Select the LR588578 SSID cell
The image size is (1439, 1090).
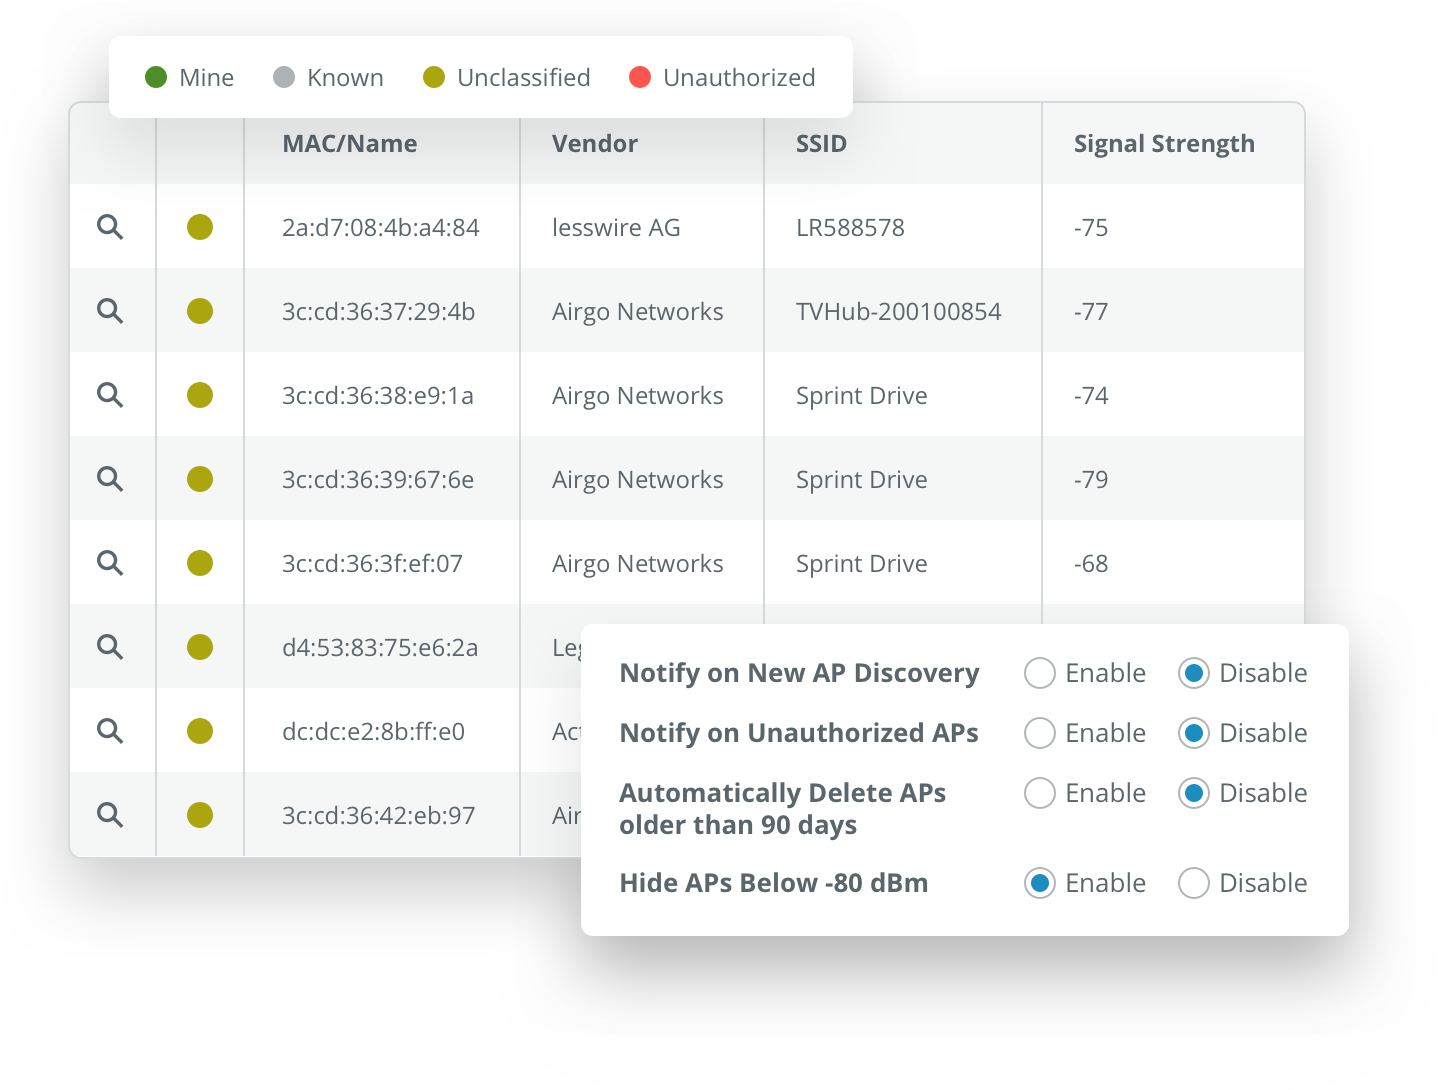850,228
